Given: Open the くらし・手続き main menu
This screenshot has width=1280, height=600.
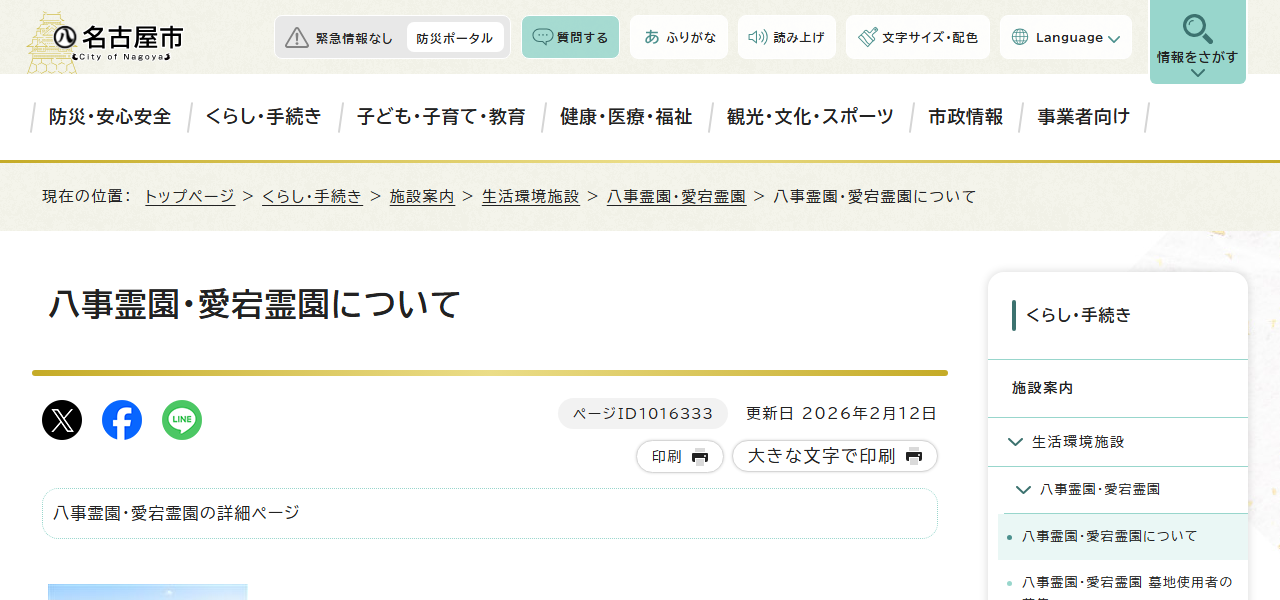Looking at the screenshot, I should (x=264, y=117).
